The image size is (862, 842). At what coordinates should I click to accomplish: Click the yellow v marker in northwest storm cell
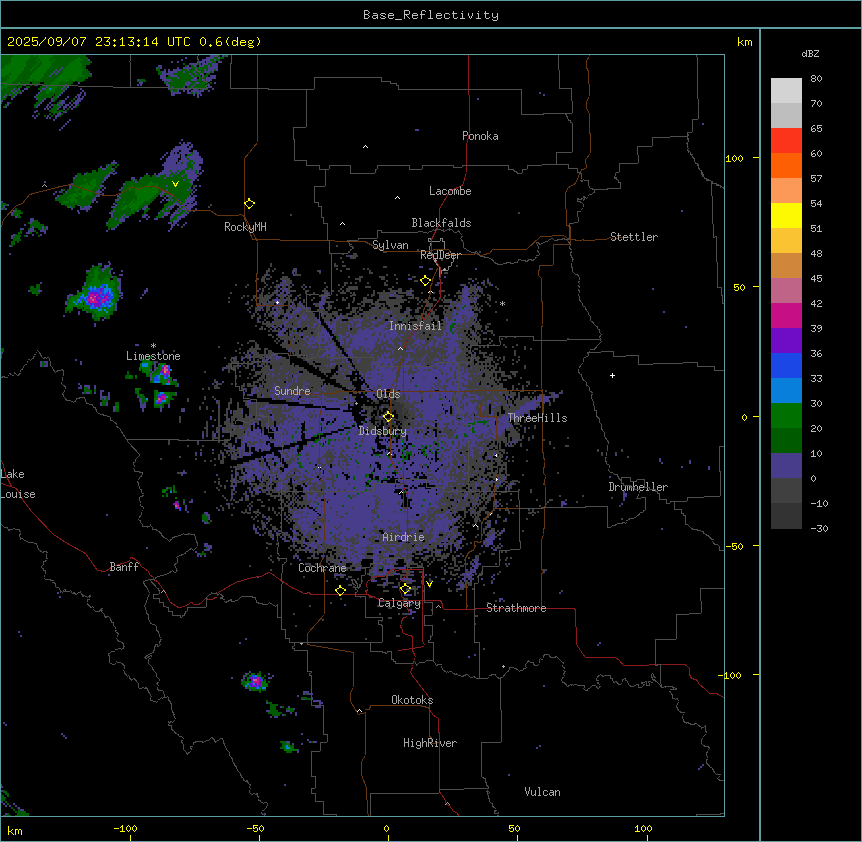point(175,184)
